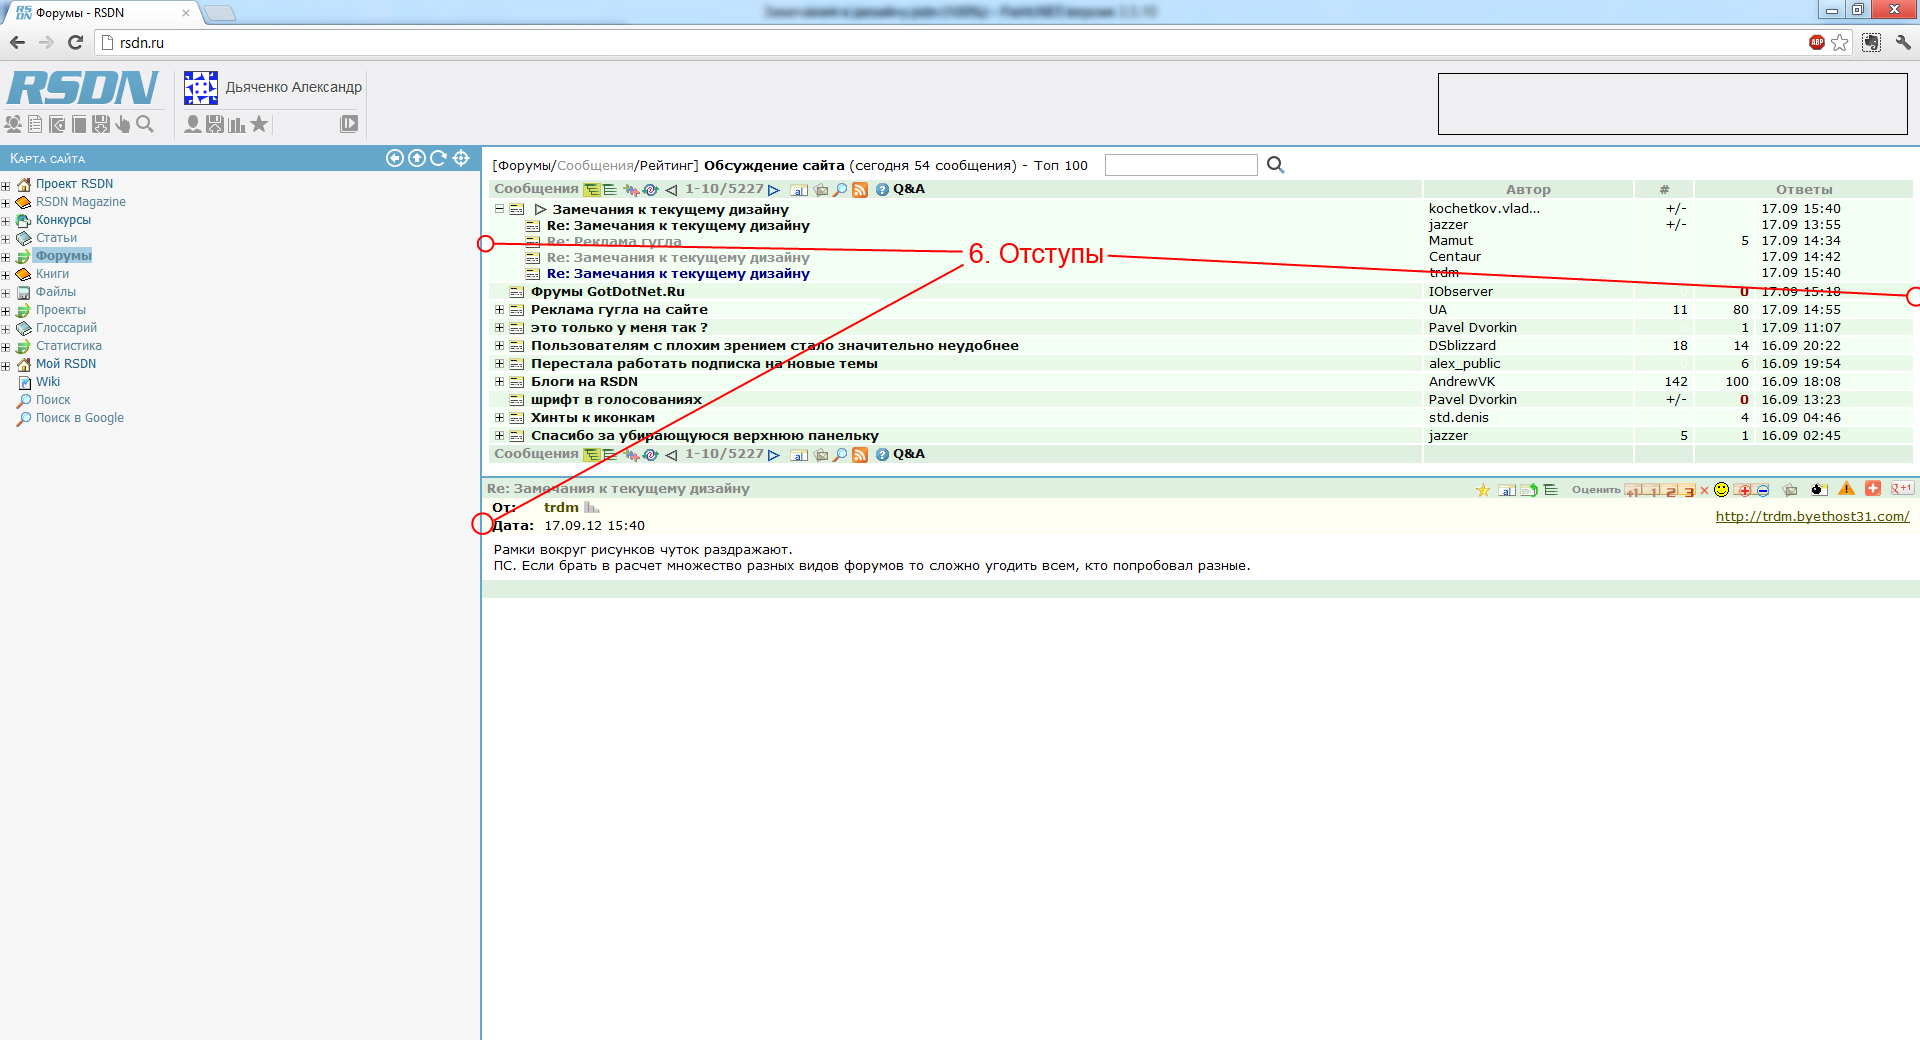1920x1040 pixels.
Task: Click the smiley face rating icon
Action: pos(1721,490)
